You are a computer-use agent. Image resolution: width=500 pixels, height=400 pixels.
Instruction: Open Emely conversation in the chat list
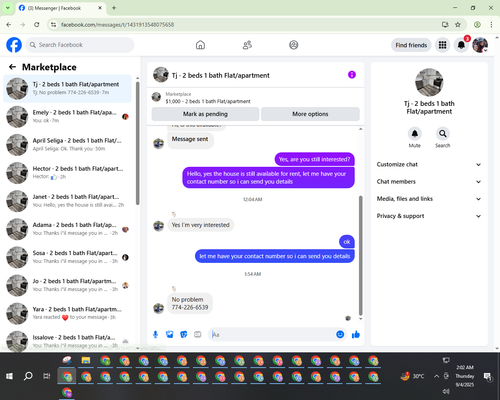pos(67,117)
